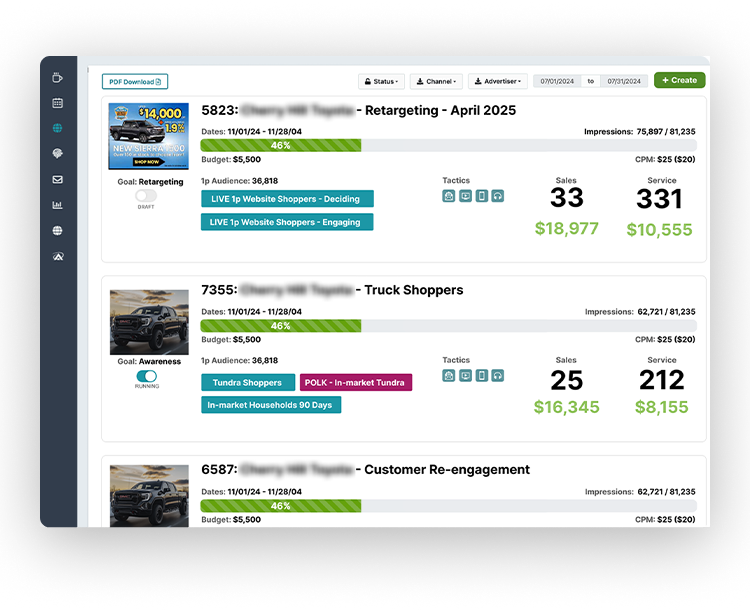Expand the Advertiser dropdown
Viewport: 750px width, 612px height.
coord(497,81)
